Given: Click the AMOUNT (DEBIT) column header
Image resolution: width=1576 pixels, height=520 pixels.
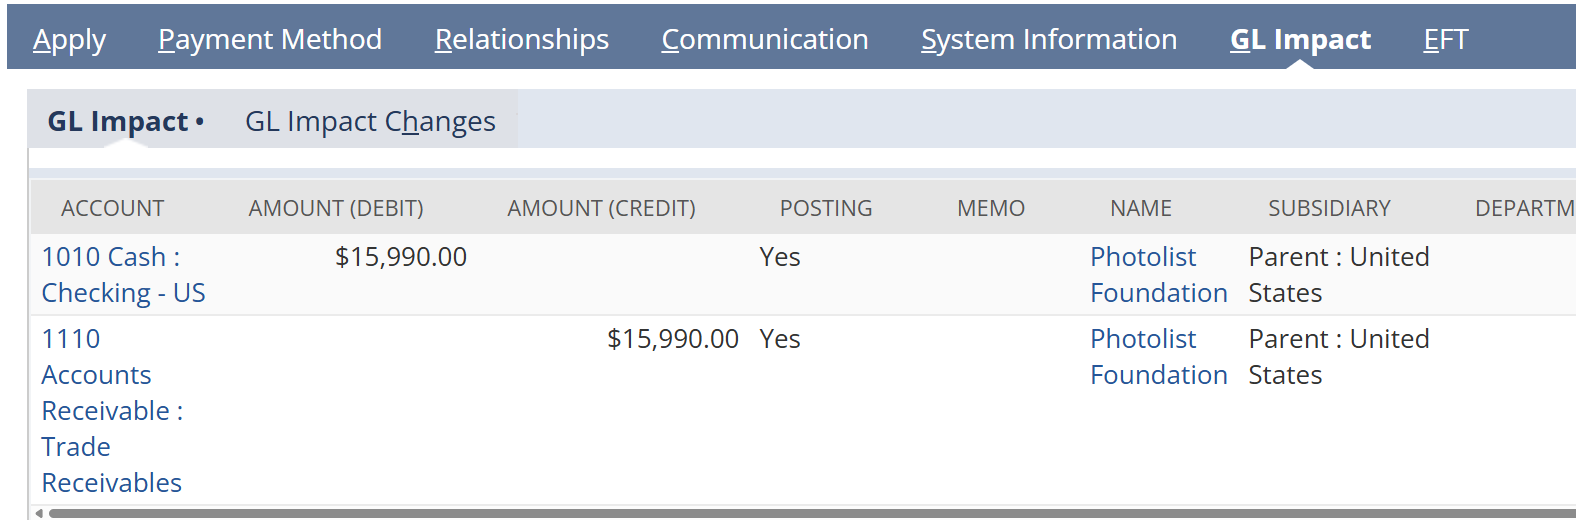Looking at the screenshot, I should click(x=336, y=208).
